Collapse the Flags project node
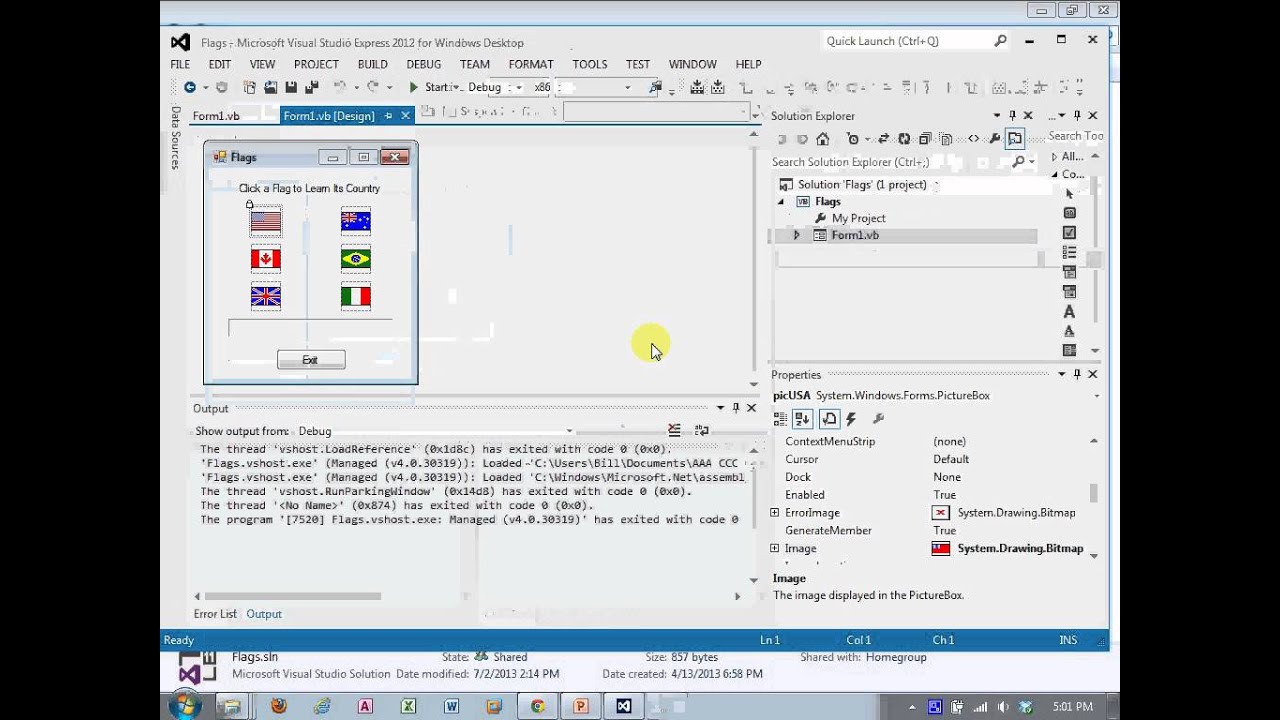The height and width of the screenshot is (720, 1280). (x=782, y=201)
